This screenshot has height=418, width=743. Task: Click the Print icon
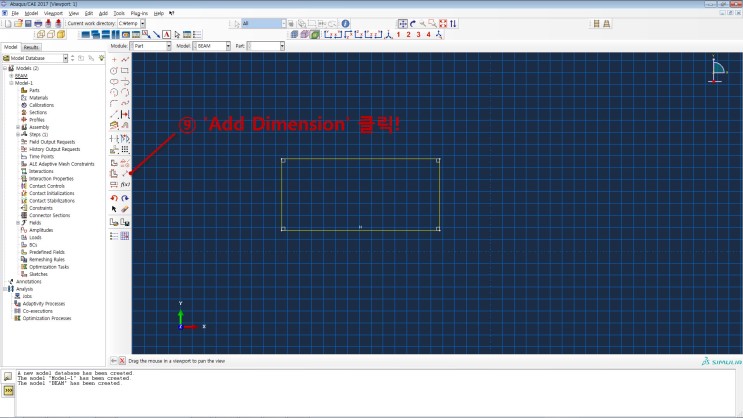tap(38, 23)
